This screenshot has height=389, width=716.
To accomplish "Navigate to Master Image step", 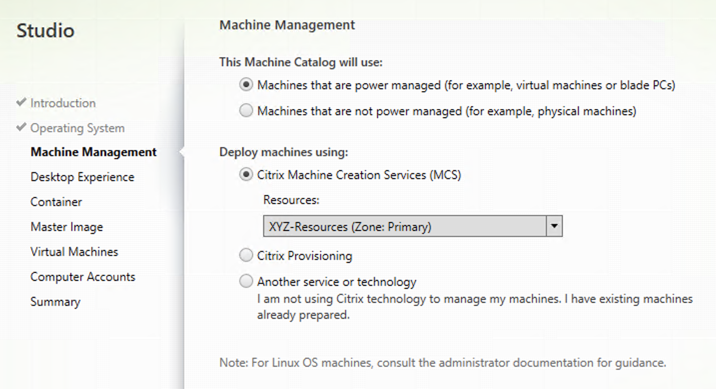I will click(x=67, y=227).
